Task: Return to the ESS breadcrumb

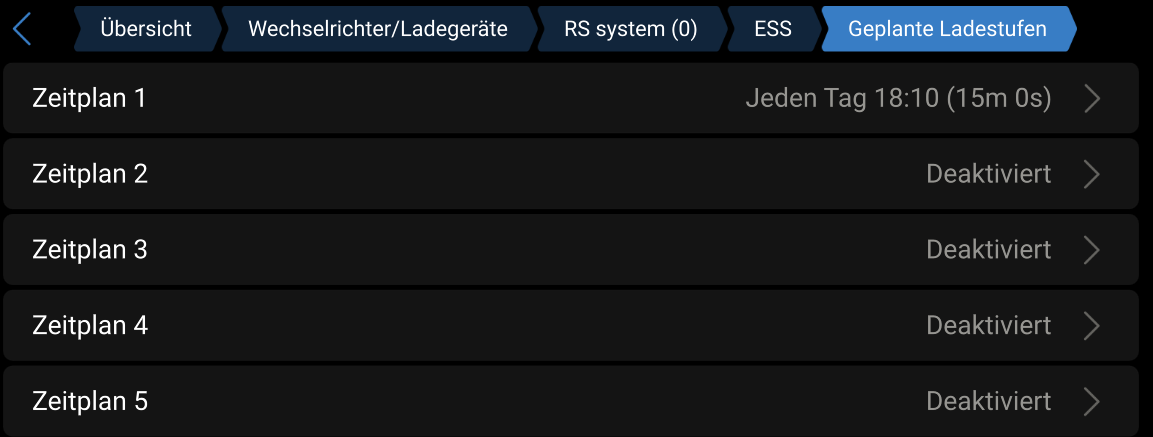Action: [x=772, y=29]
